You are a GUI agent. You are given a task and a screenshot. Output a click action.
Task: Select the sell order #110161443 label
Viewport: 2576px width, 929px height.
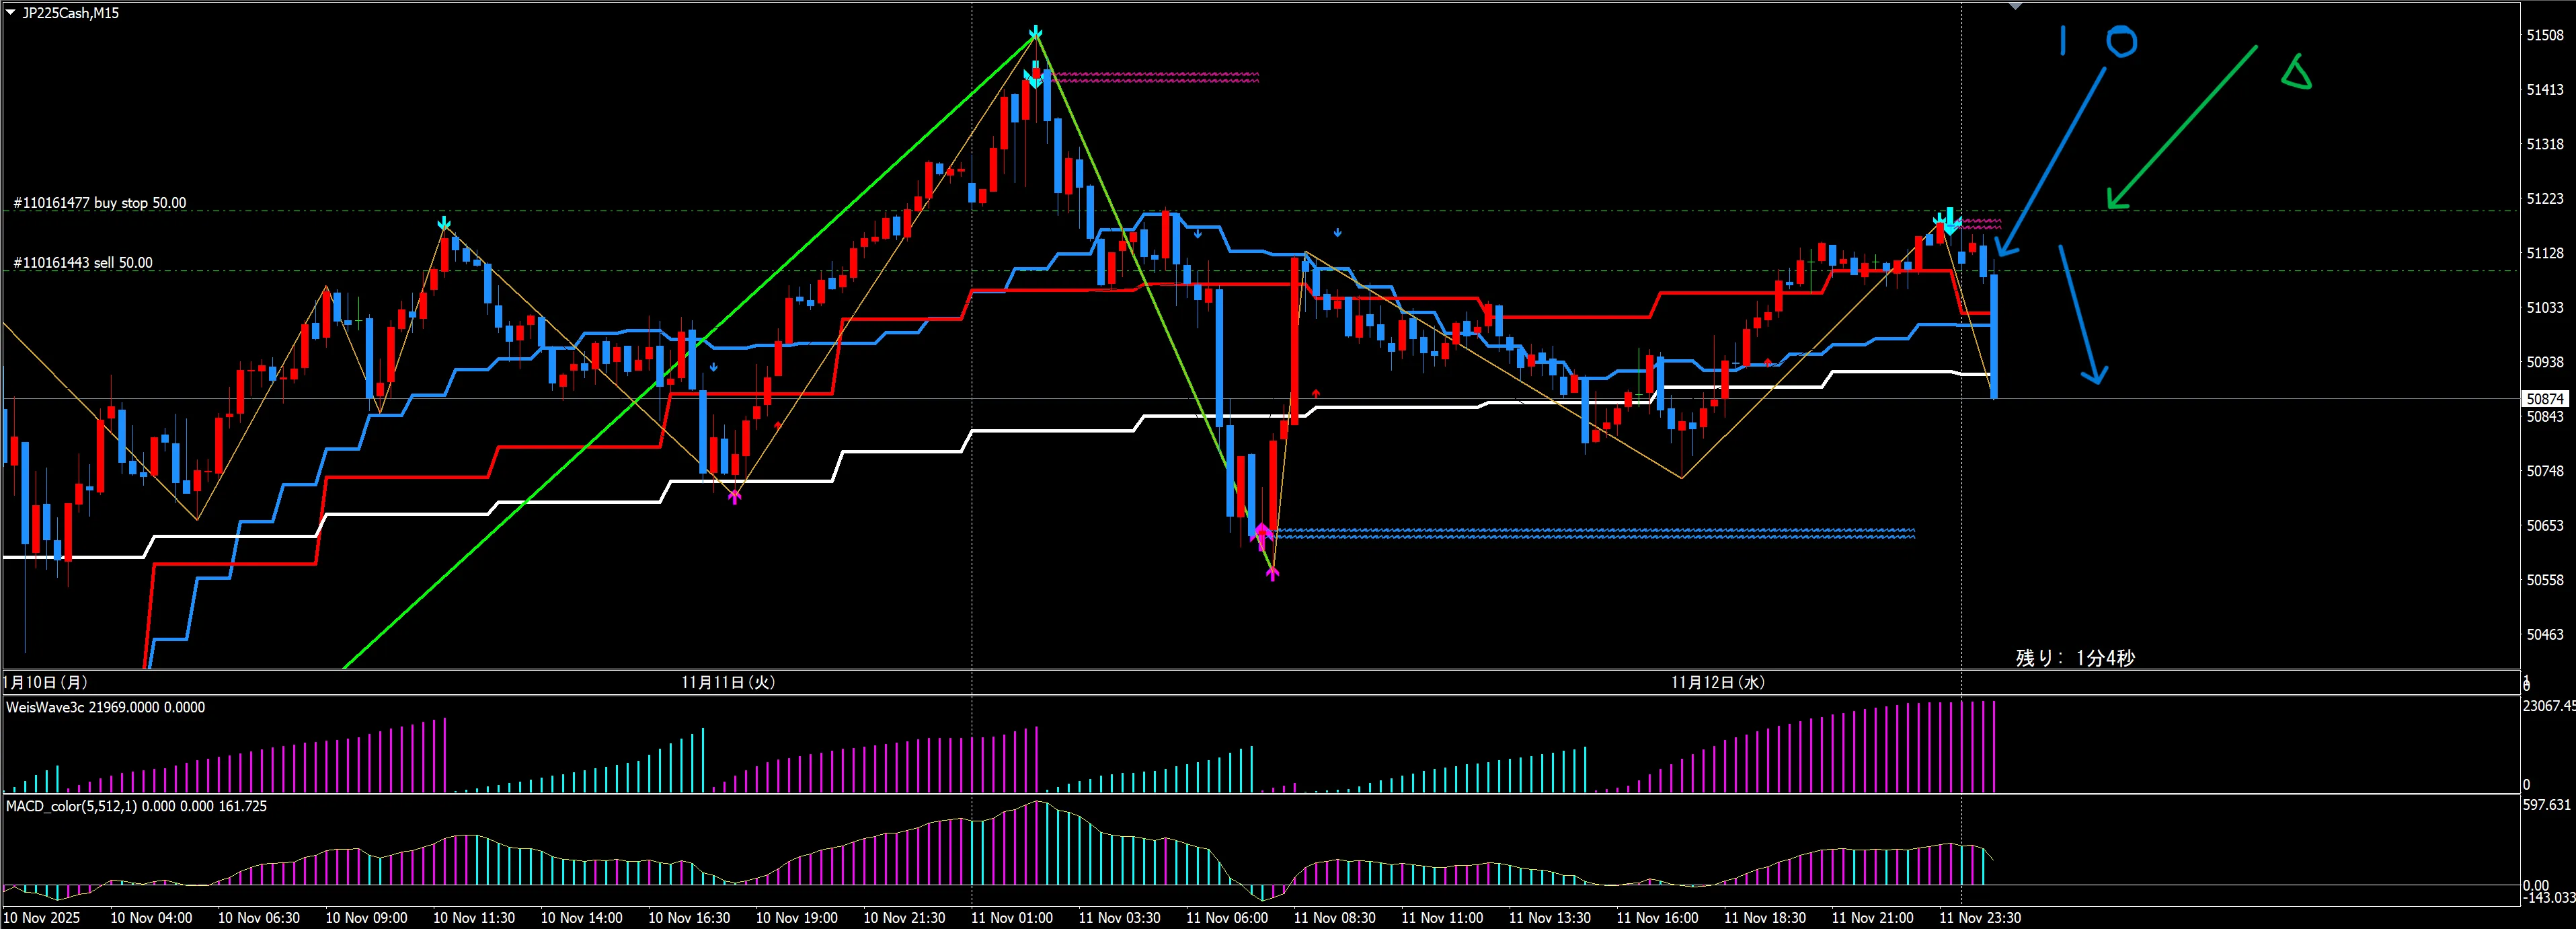83,263
